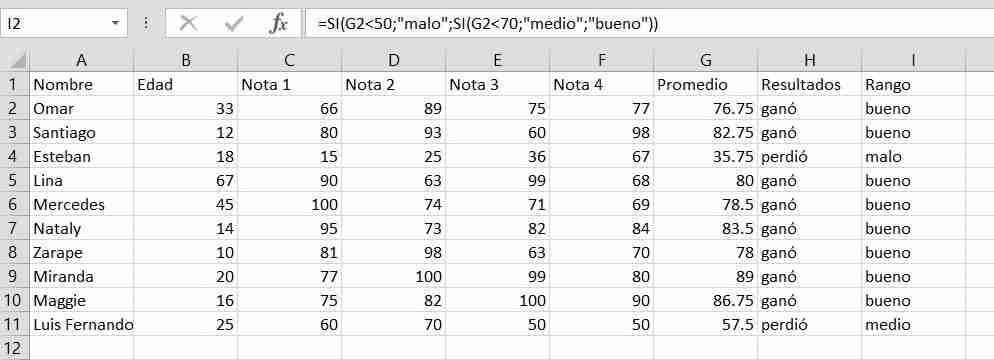Cancel formula entry with the X icon
This screenshot has height=360, width=994.
[188, 24]
